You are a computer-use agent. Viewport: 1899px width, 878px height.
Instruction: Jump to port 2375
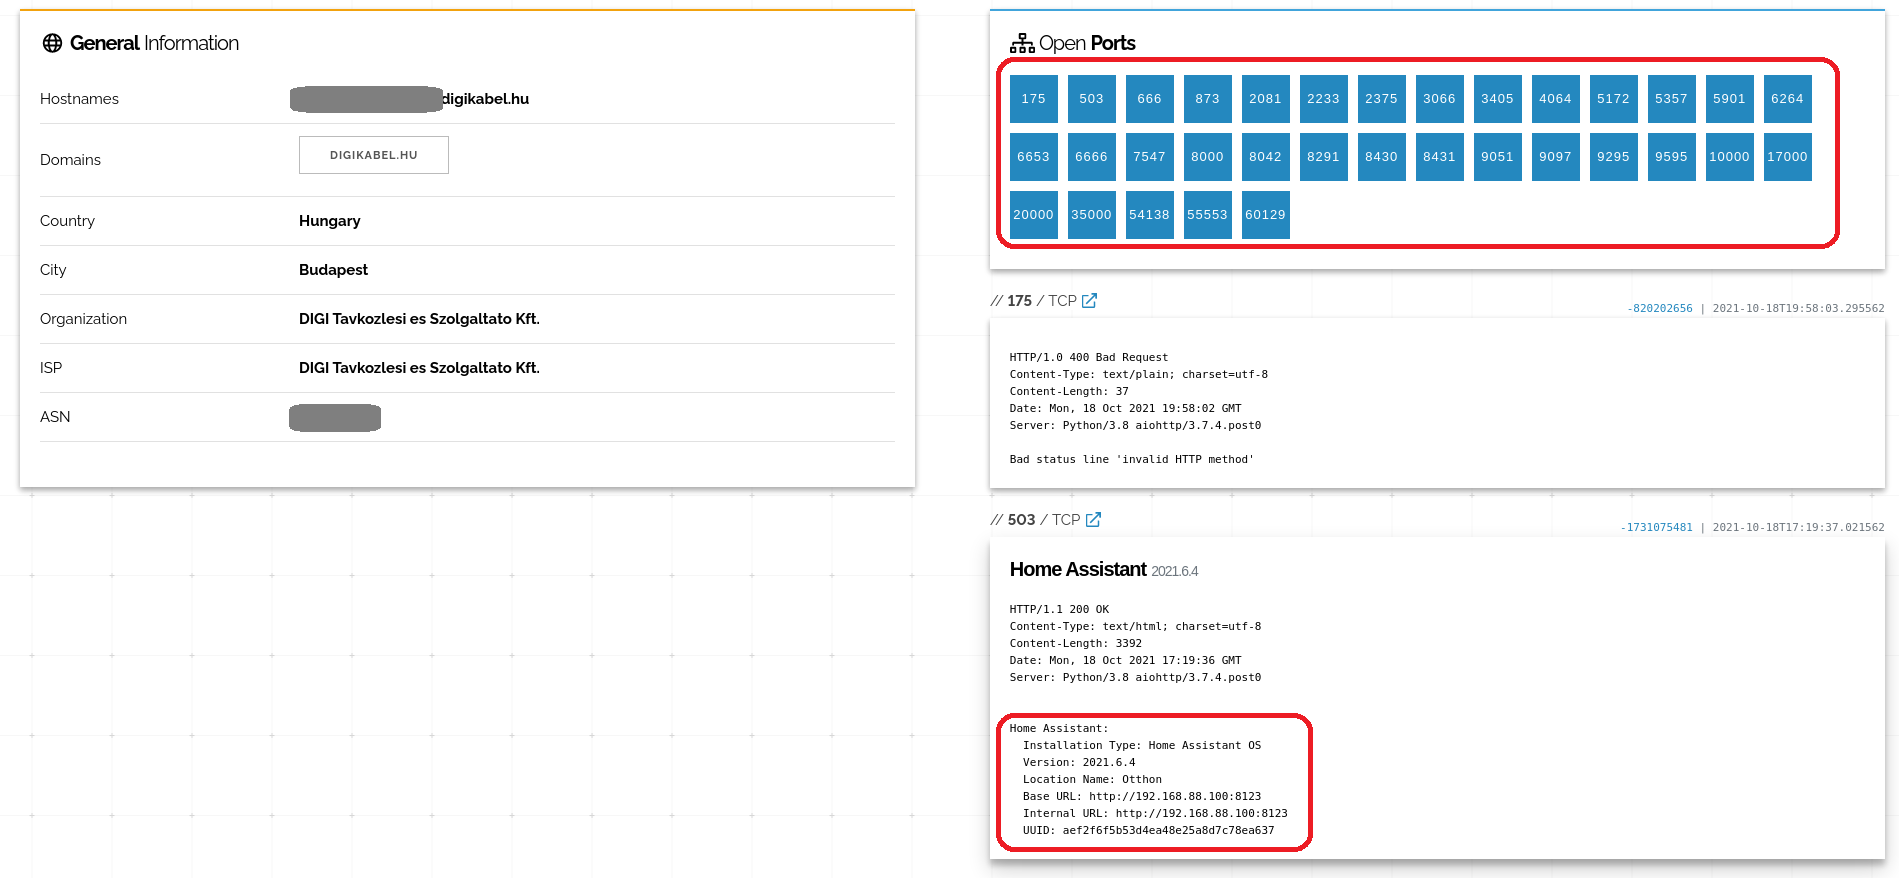(1382, 99)
